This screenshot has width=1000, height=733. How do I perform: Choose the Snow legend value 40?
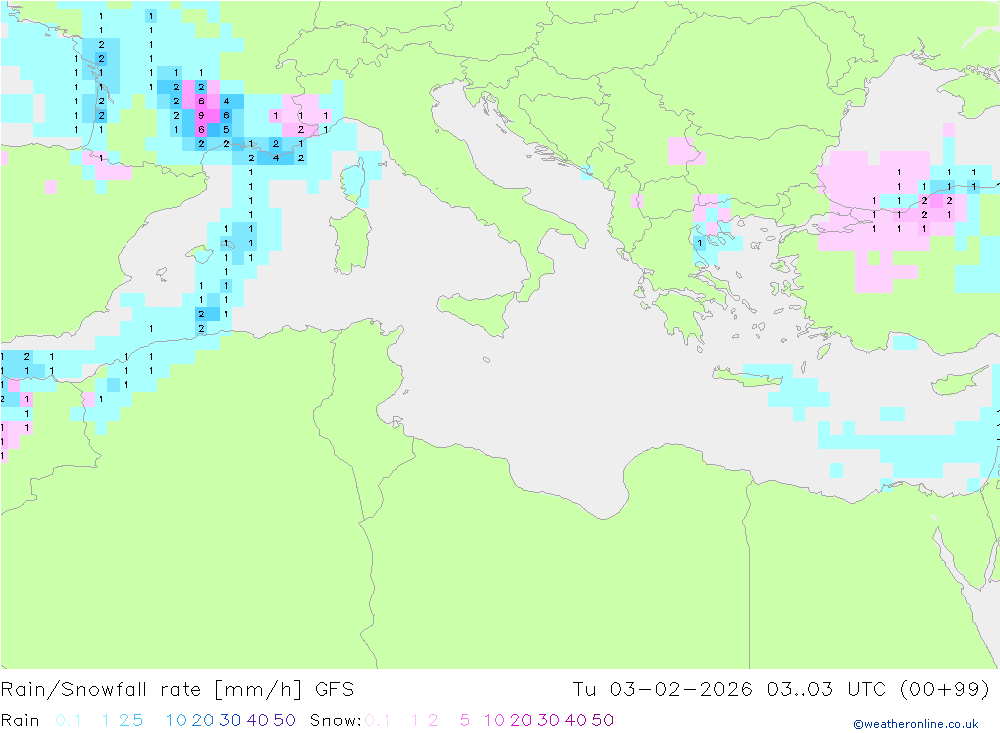pos(576,720)
